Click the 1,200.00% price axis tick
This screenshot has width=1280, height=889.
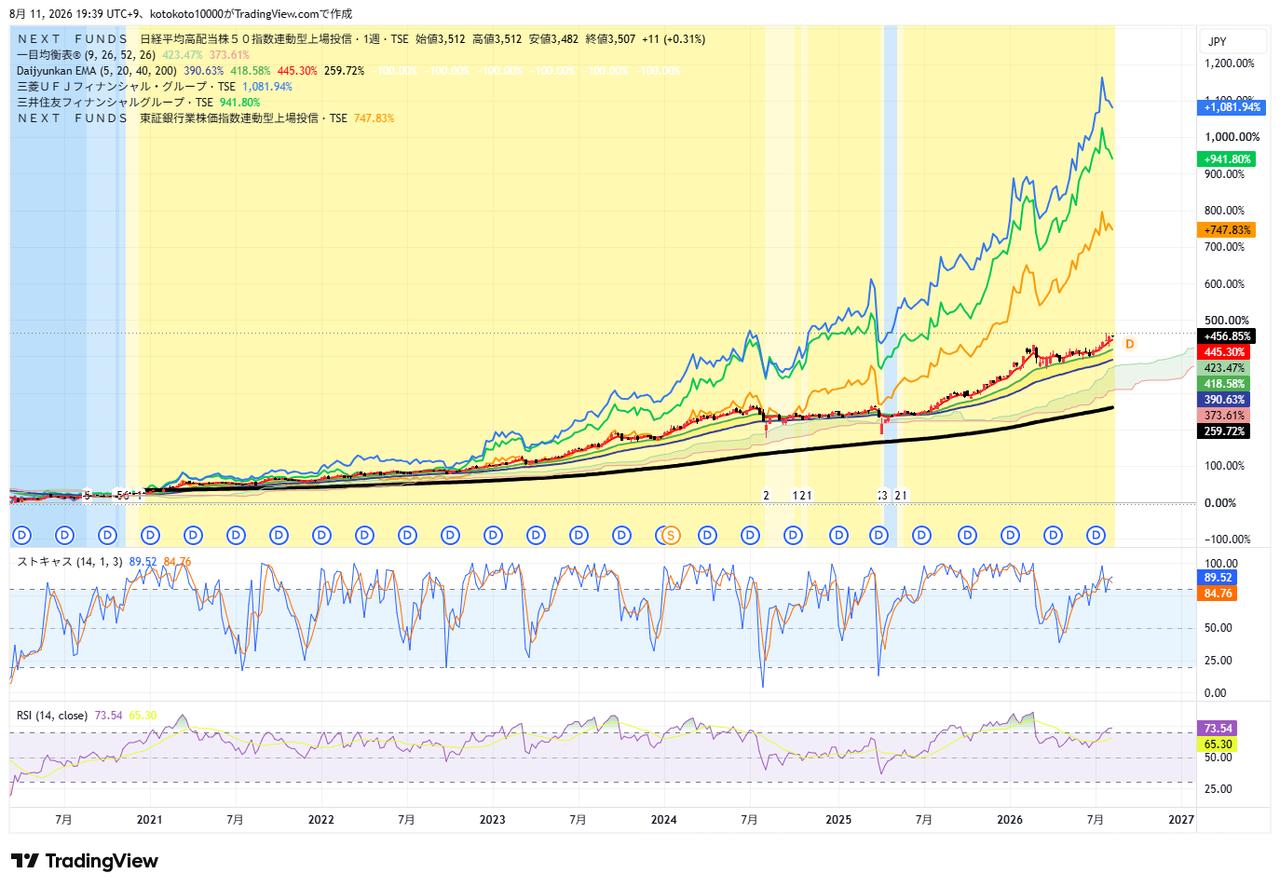click(1229, 63)
